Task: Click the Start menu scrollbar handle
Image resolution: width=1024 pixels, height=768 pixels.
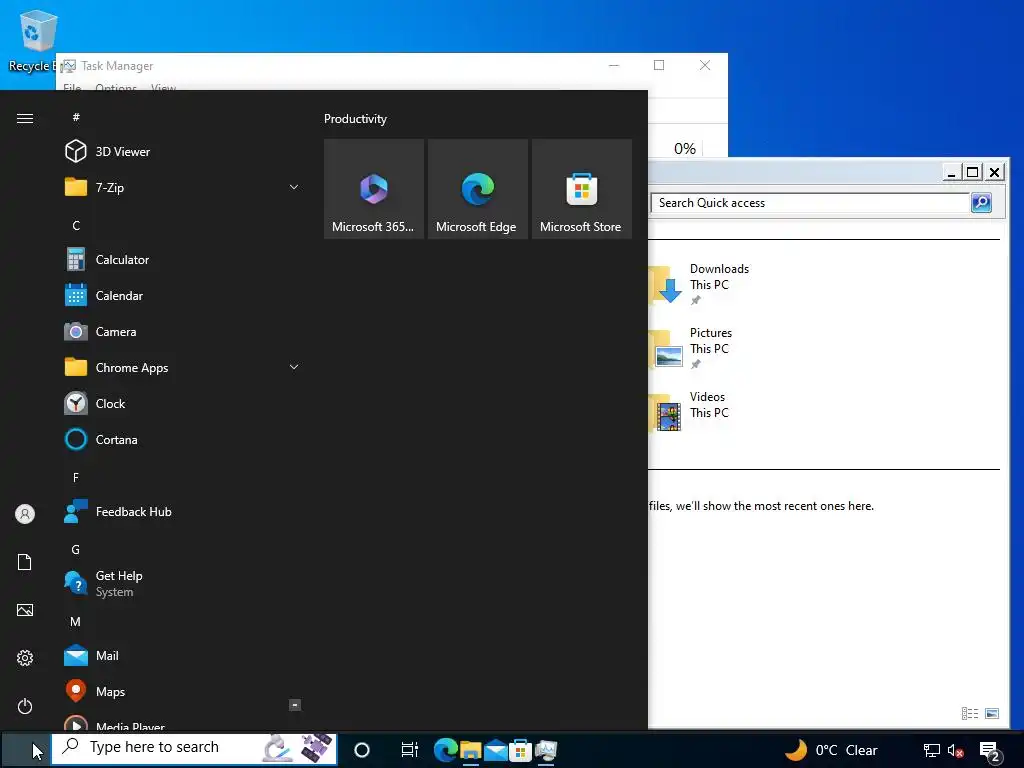Action: (x=295, y=705)
